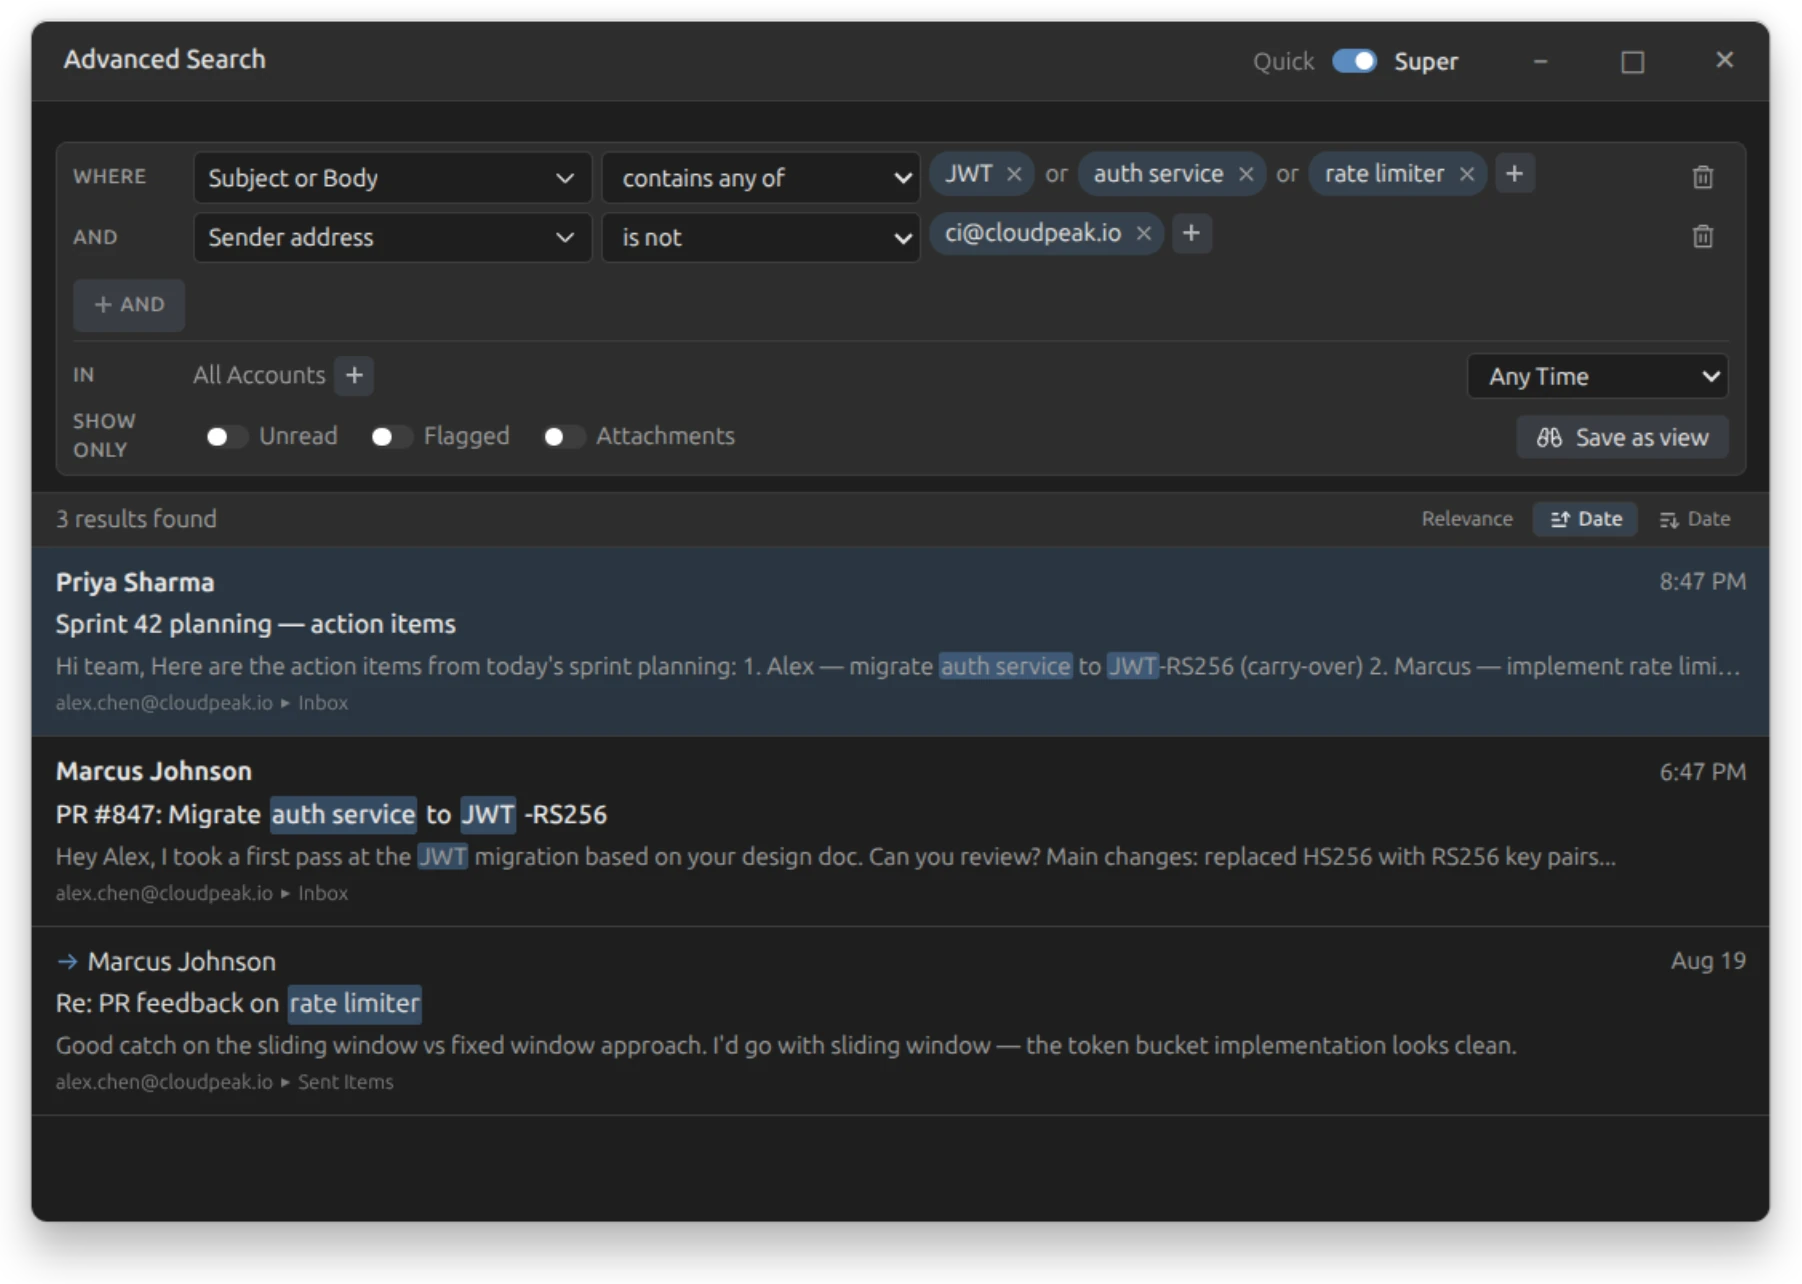The image size is (1802, 1284).
Task: Open the contains any of operator dropdown
Action: (x=760, y=178)
